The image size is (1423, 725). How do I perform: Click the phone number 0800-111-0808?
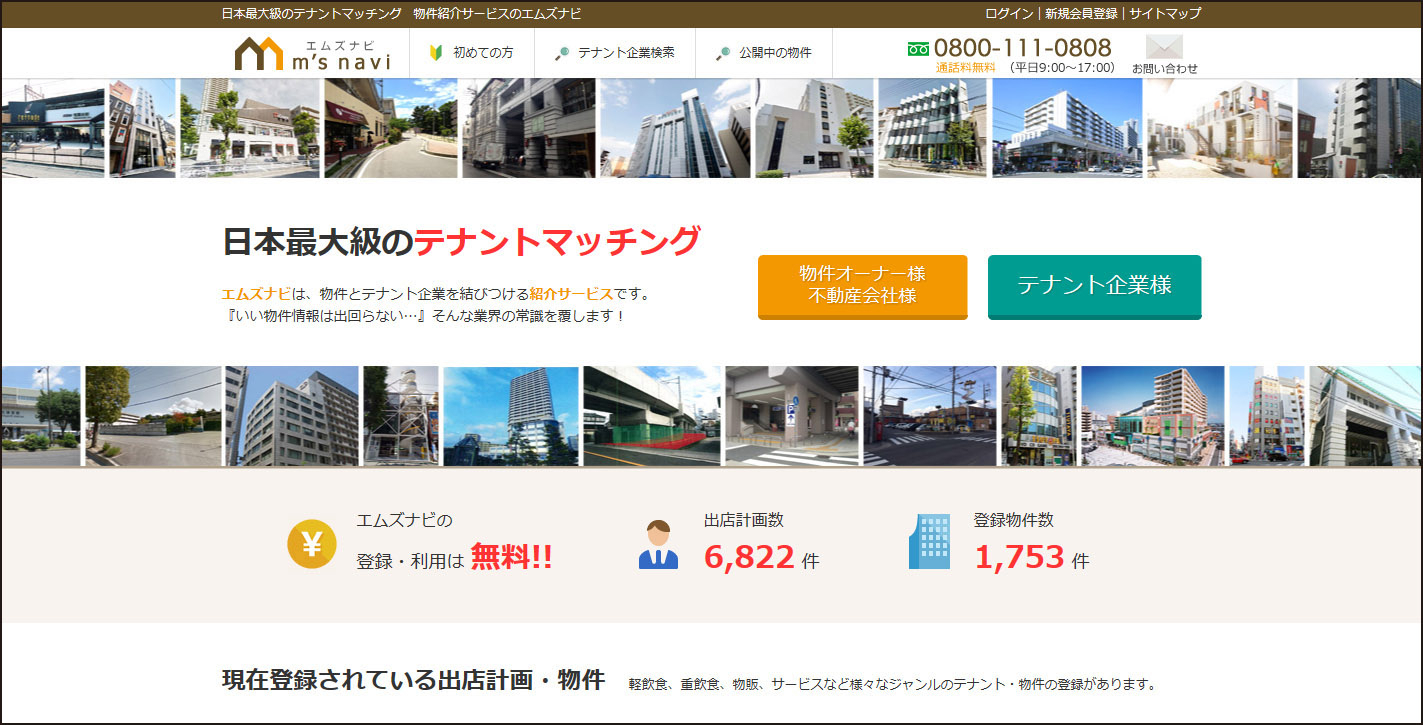click(x=1022, y=47)
